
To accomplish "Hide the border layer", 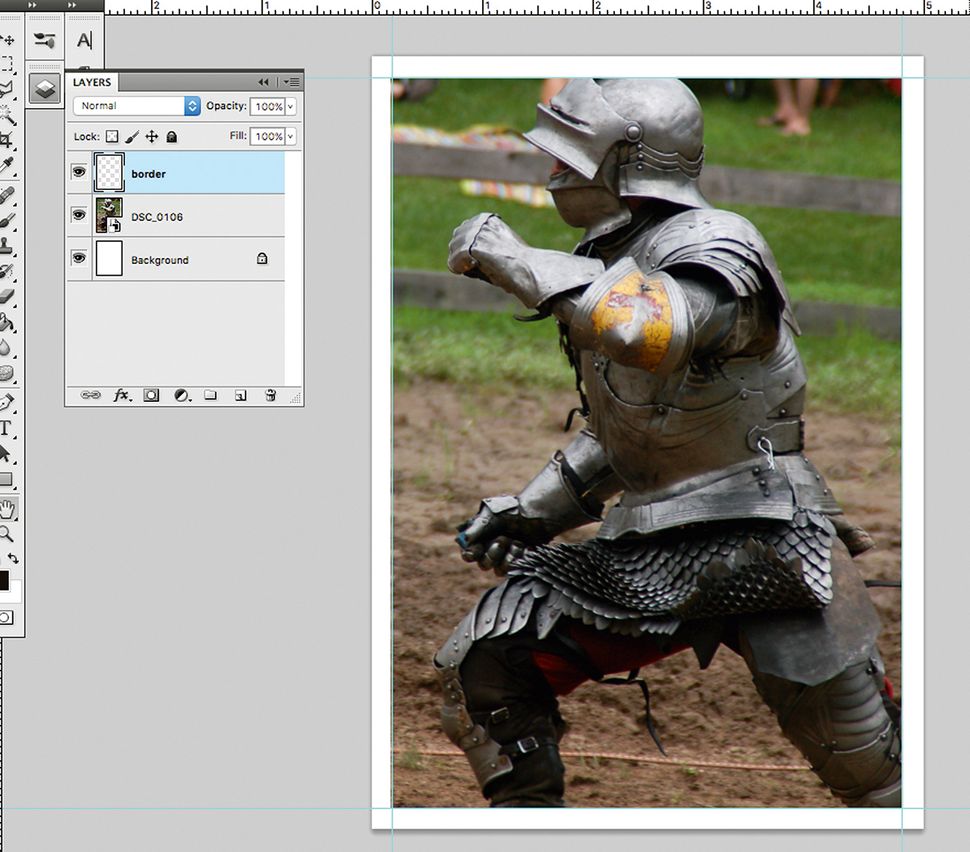I will coord(79,172).
